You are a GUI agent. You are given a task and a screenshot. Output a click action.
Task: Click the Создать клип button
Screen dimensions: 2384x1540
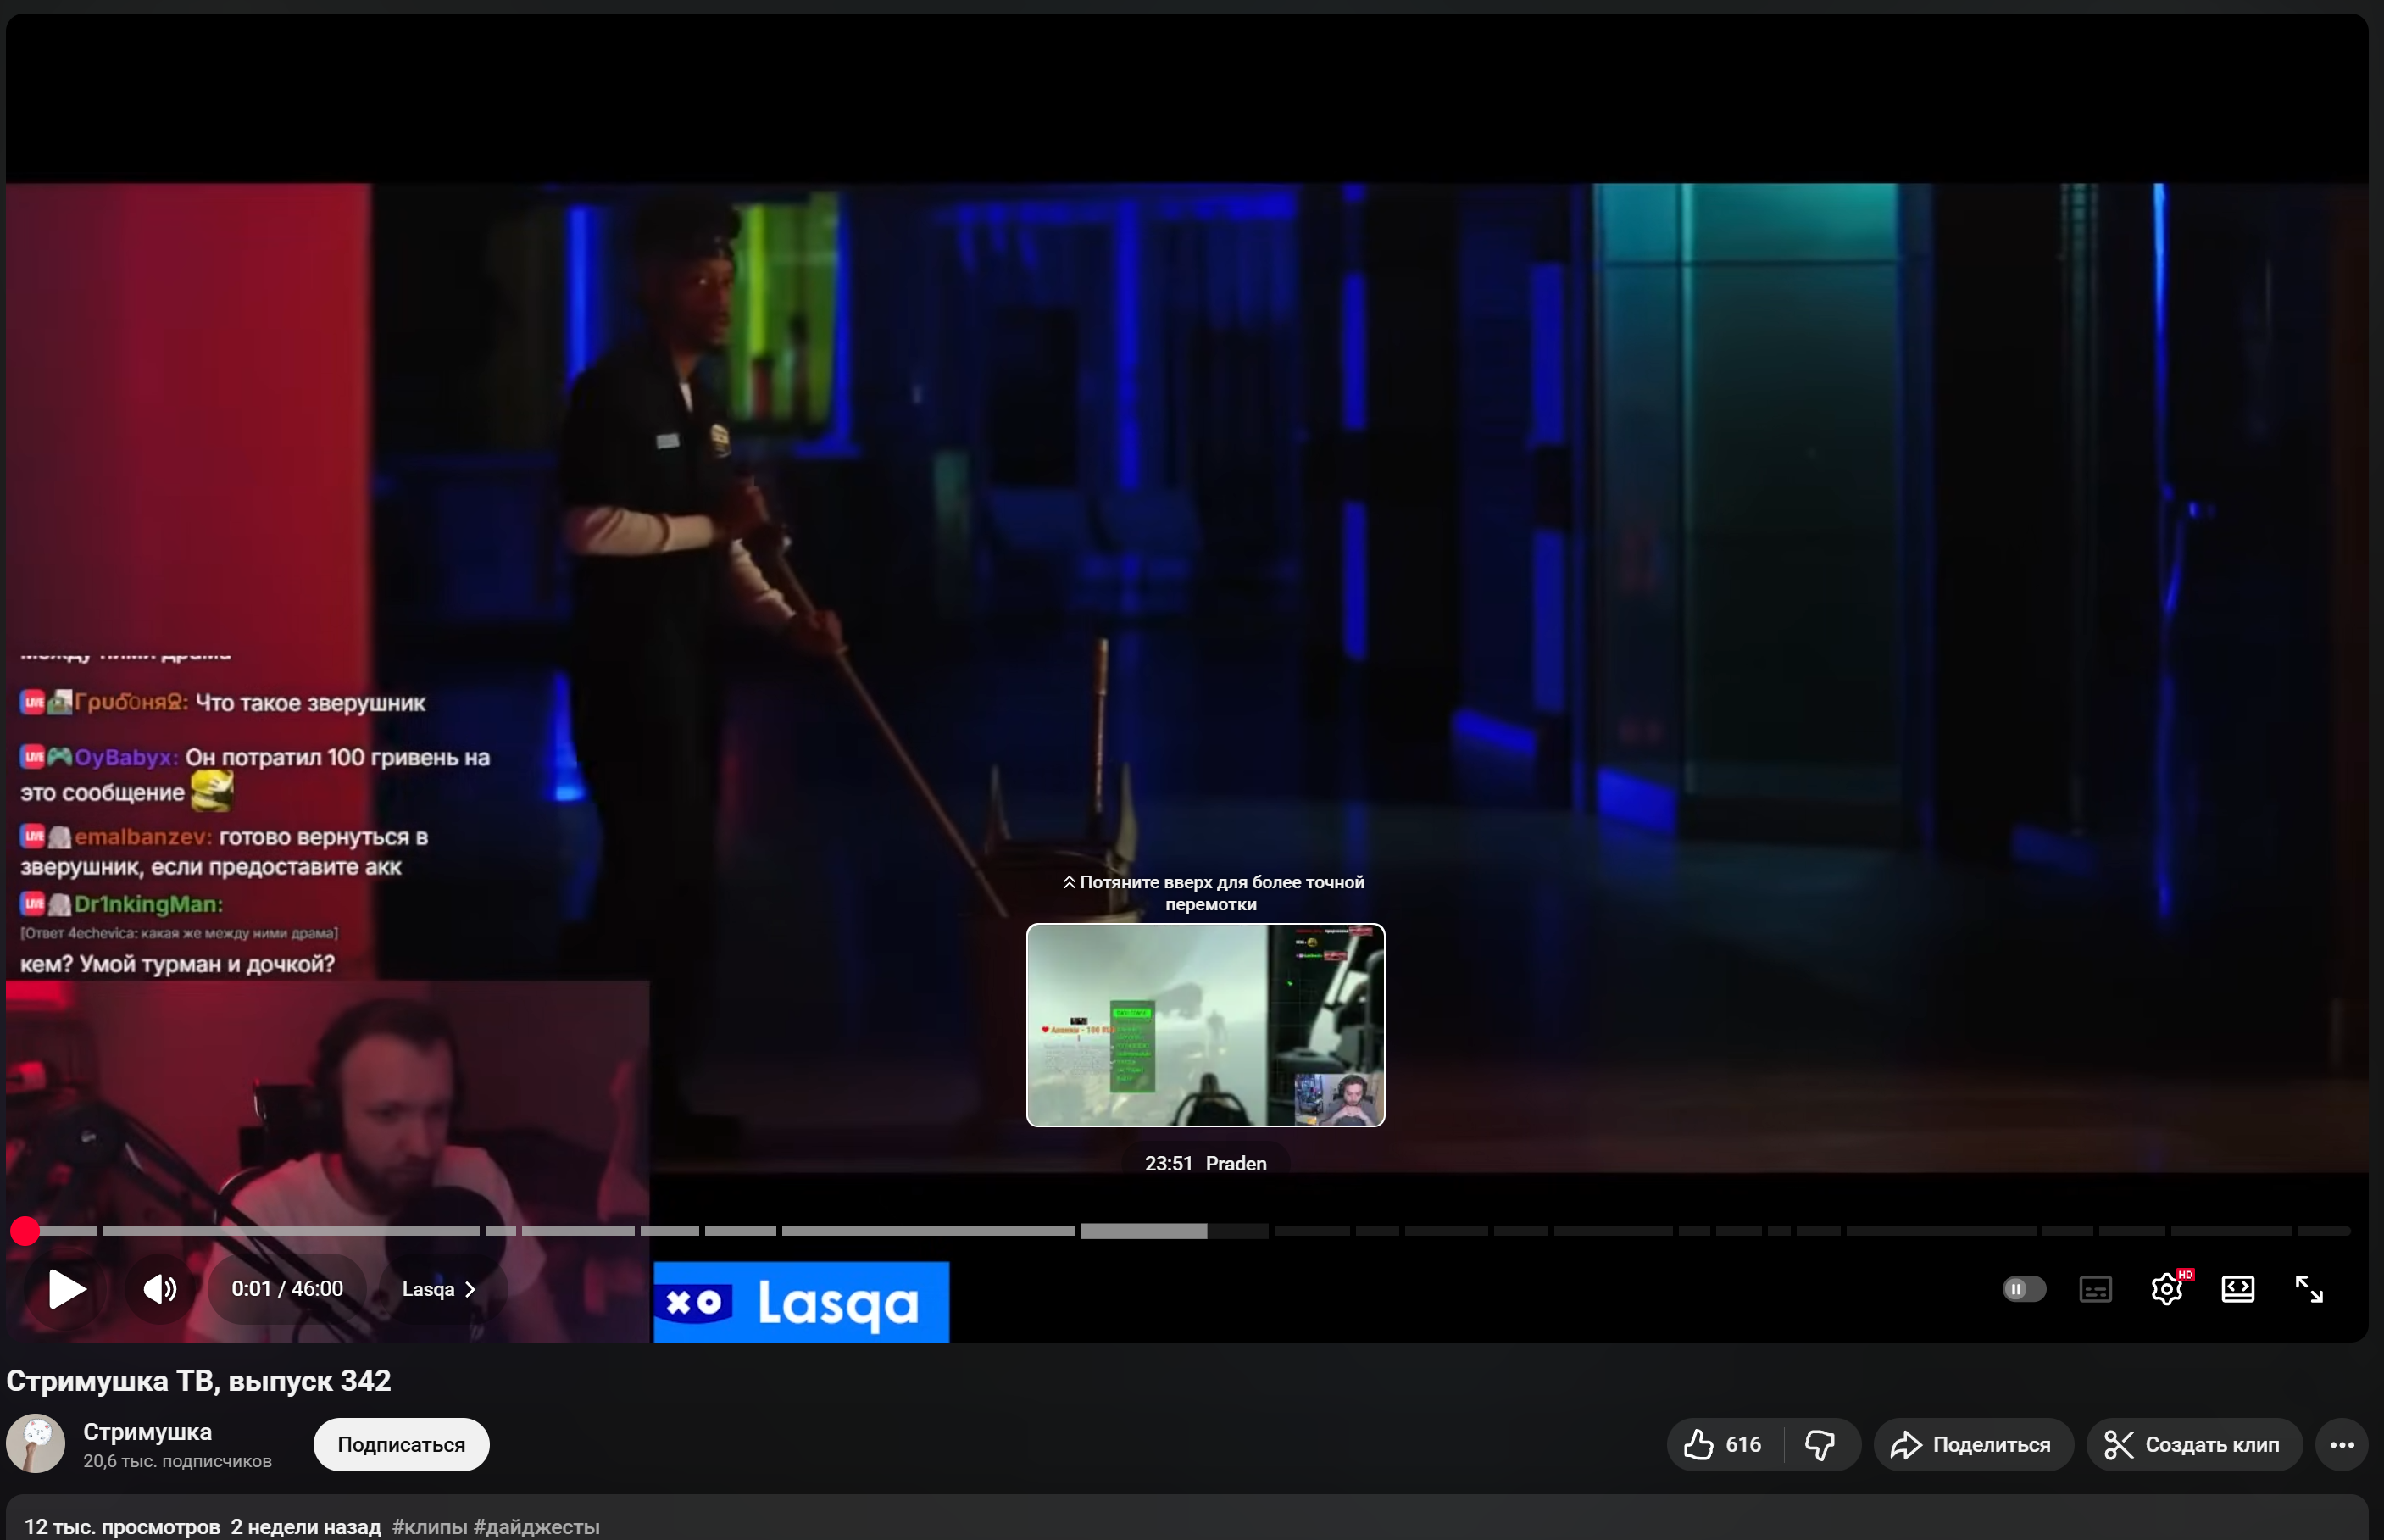tap(2193, 1444)
